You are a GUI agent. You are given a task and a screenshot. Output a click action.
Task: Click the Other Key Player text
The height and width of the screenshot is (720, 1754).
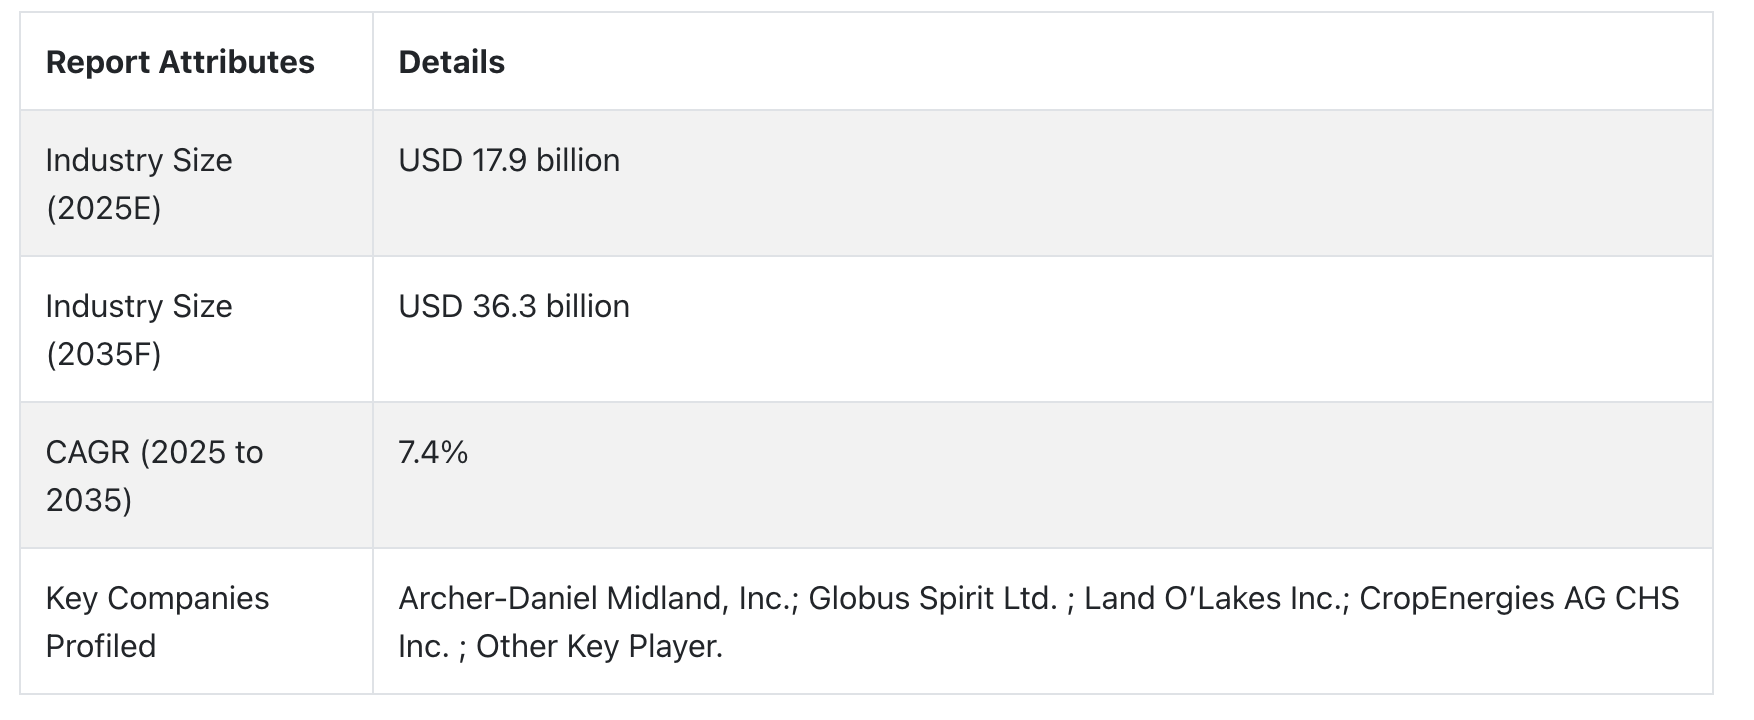point(598,646)
